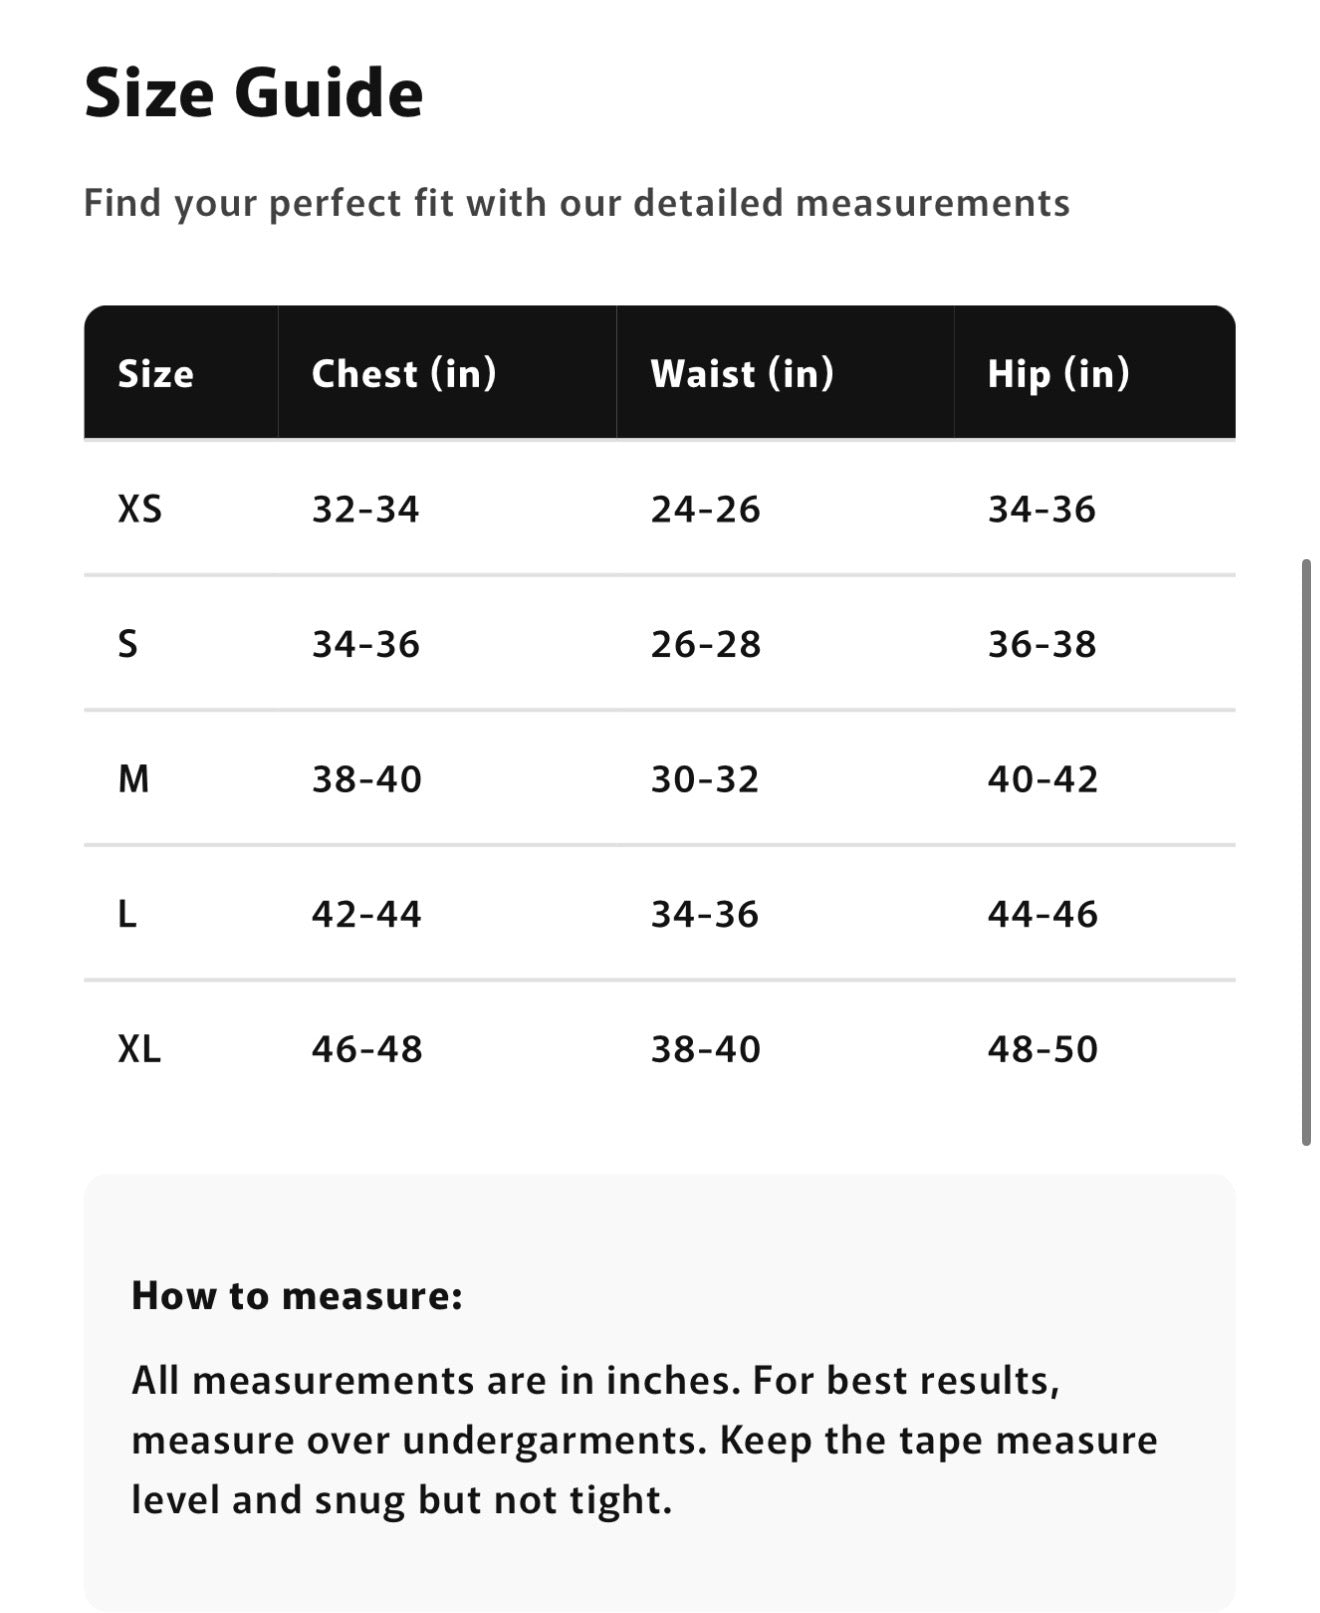Viewport: 1320px width, 1613px height.
Task: Select the XL size row label
Action: 139,1049
